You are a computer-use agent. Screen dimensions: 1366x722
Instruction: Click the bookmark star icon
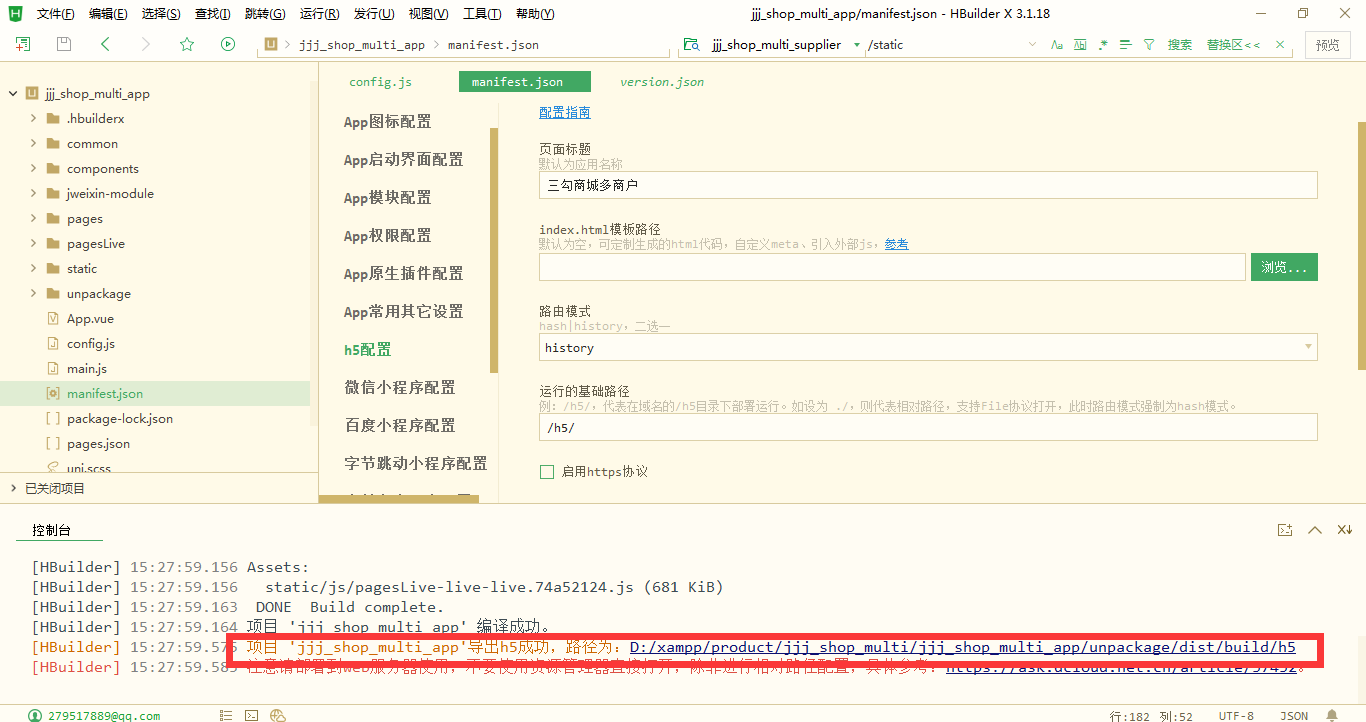click(187, 44)
